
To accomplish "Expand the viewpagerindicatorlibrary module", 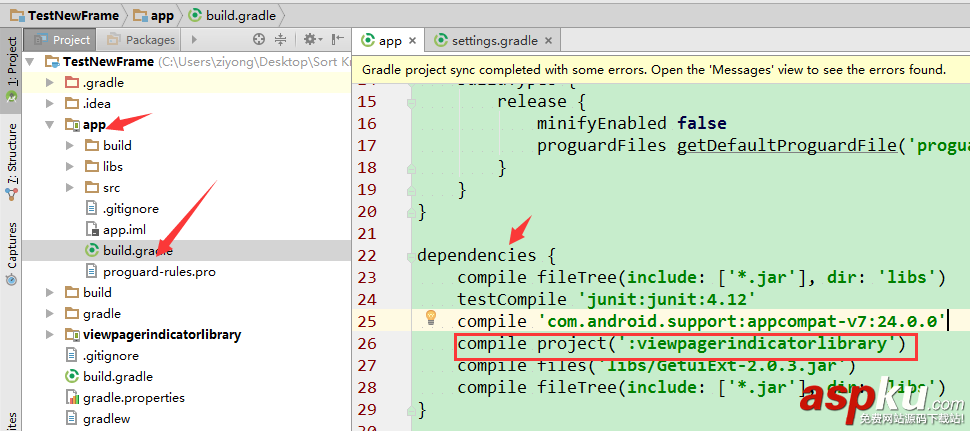I will [50, 335].
